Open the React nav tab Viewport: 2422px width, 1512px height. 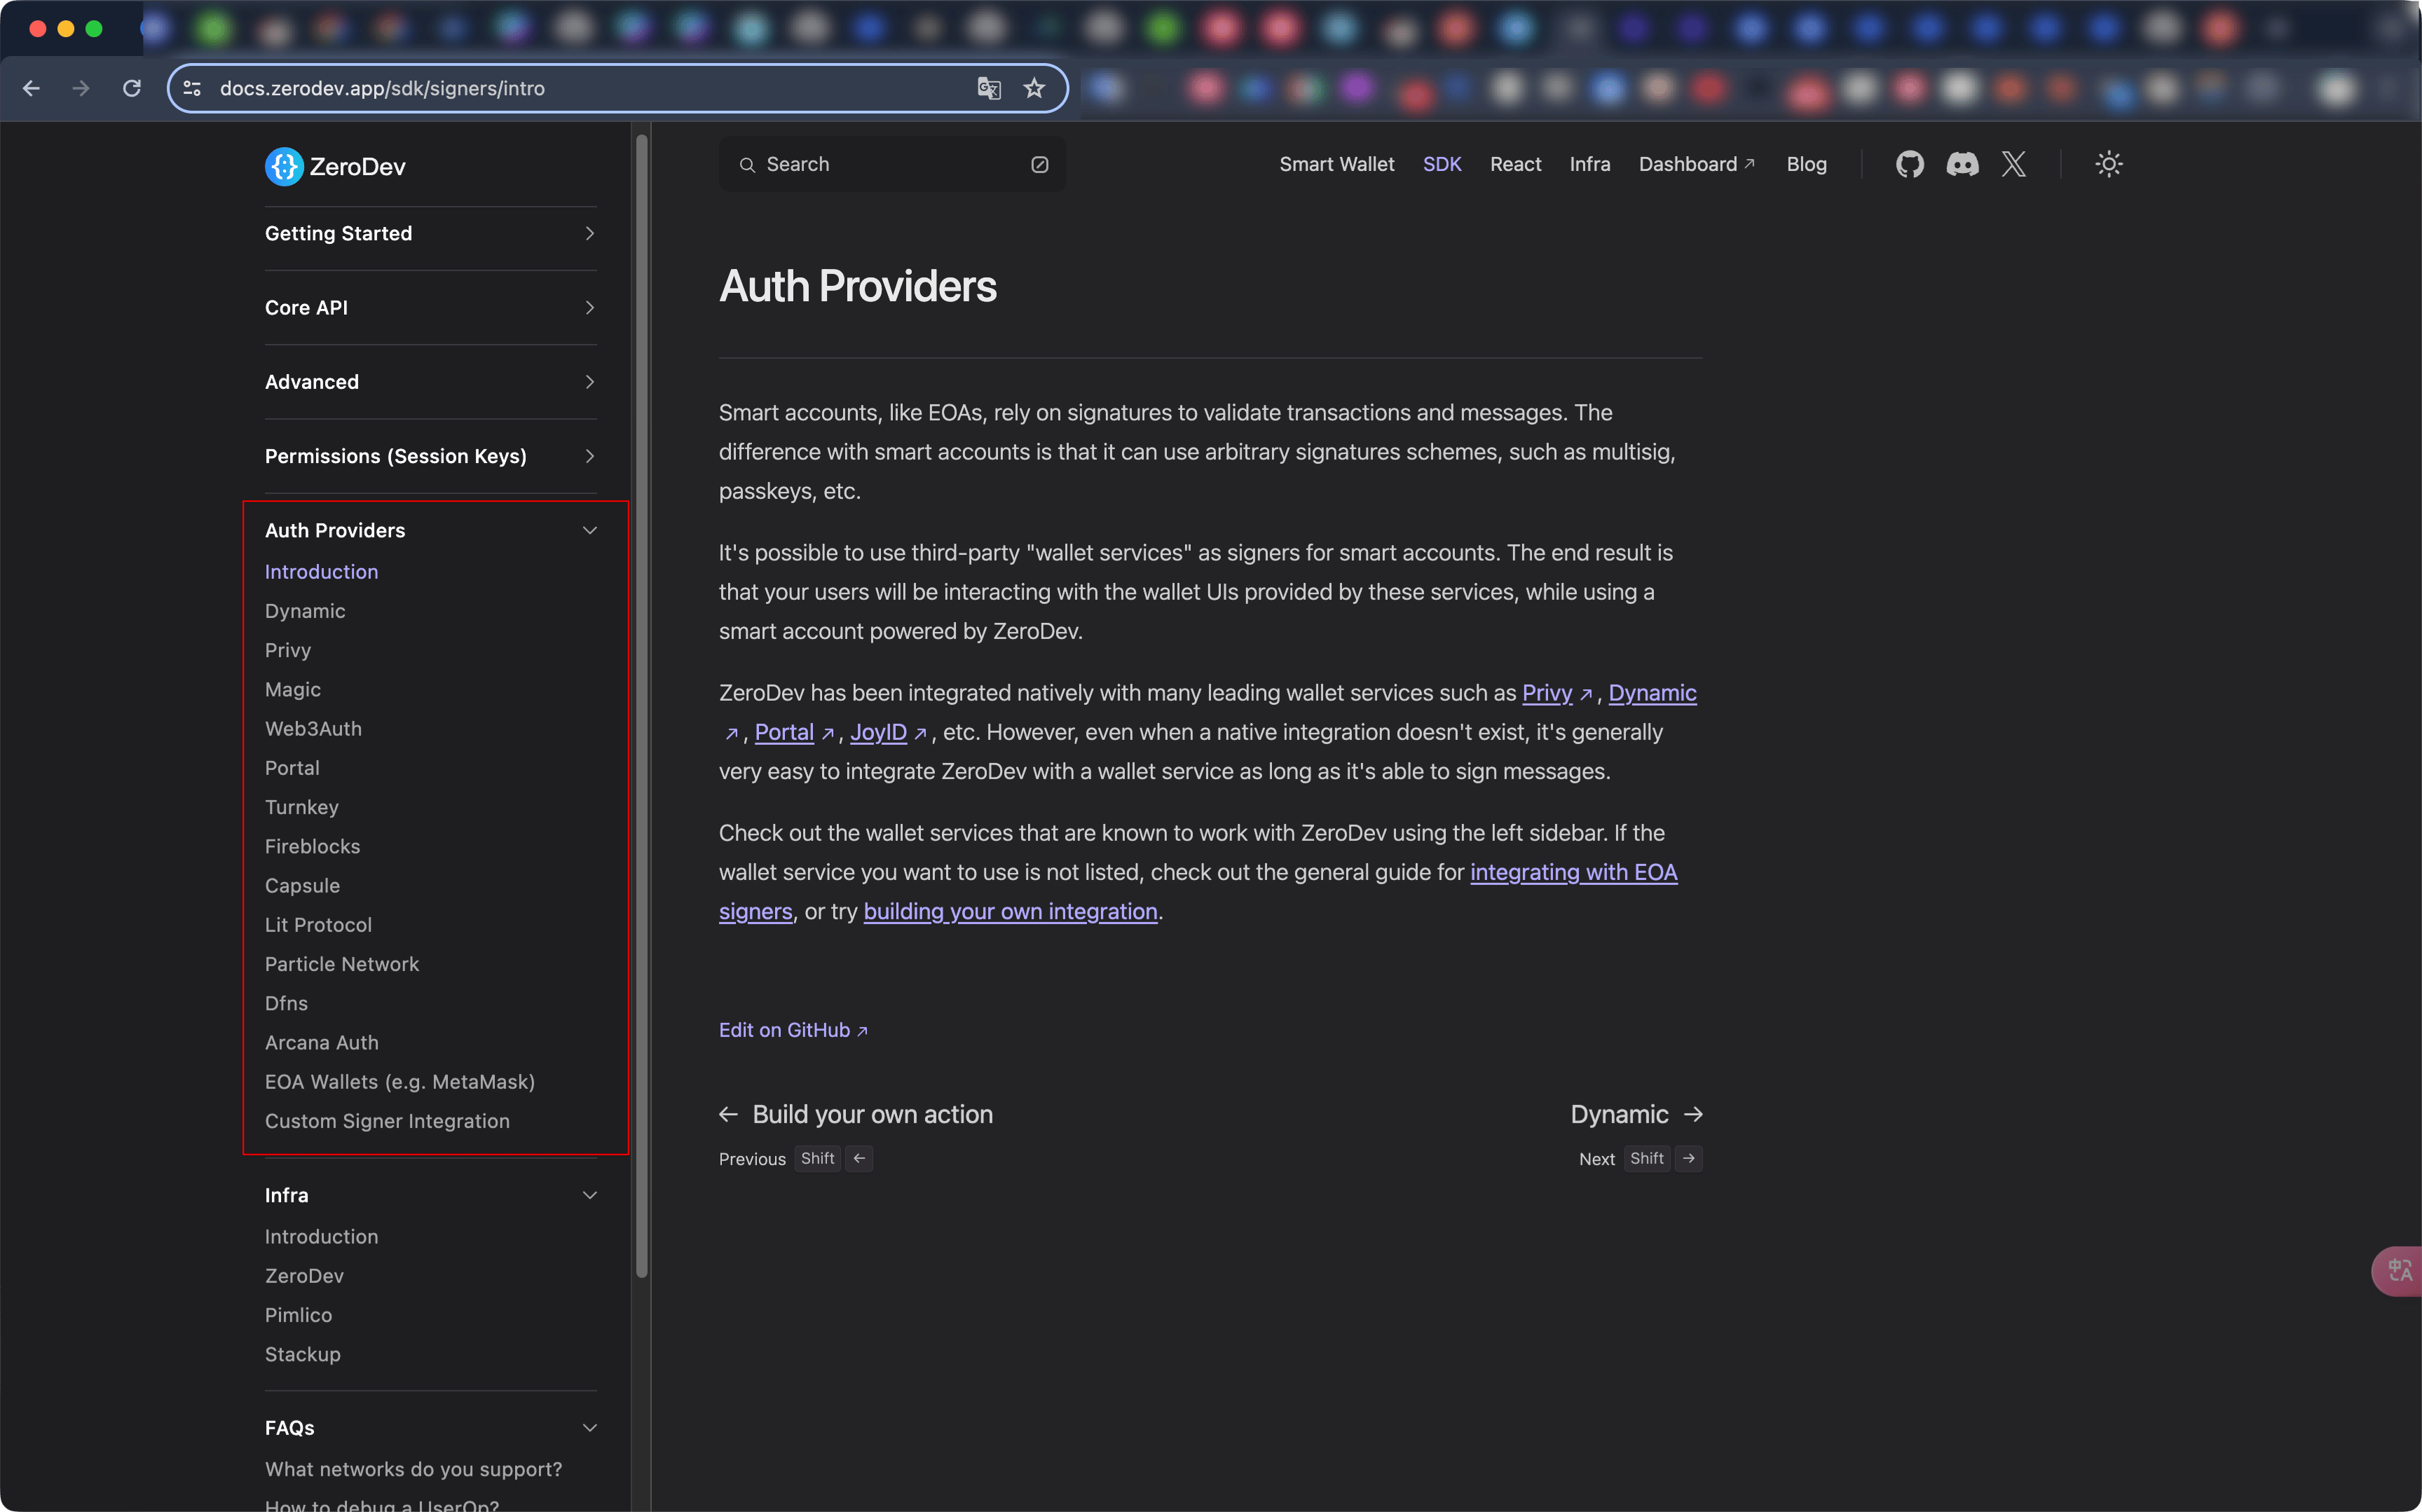click(1515, 164)
